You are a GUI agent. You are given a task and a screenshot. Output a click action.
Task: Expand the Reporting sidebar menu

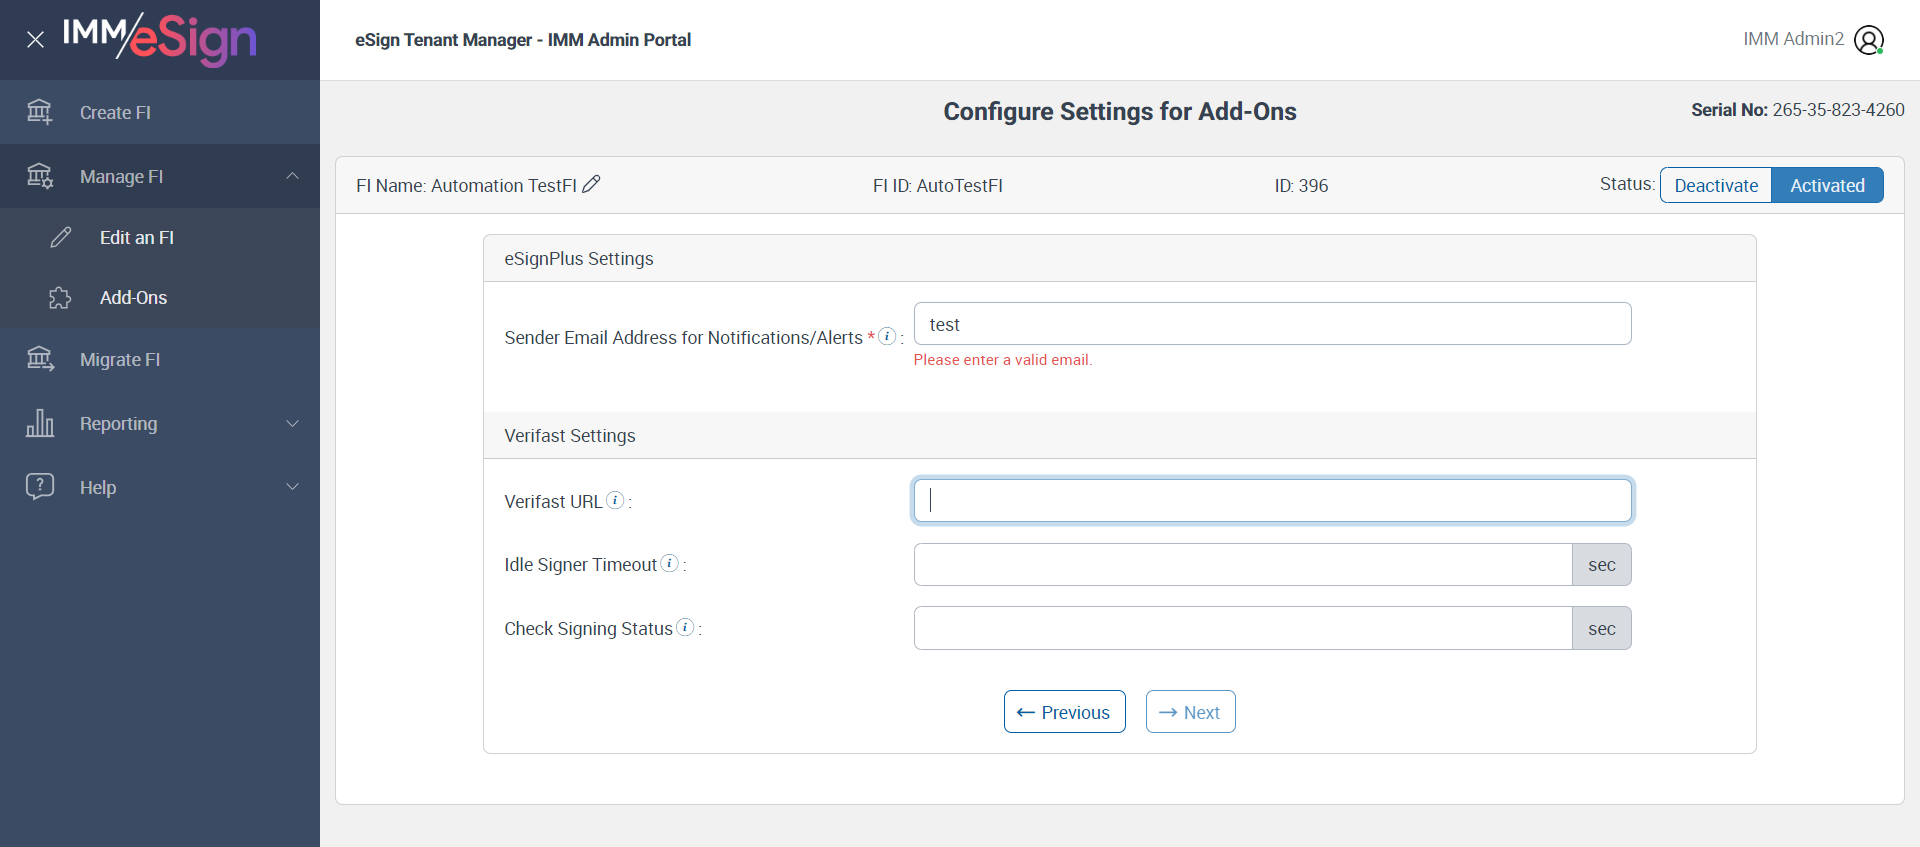point(292,423)
